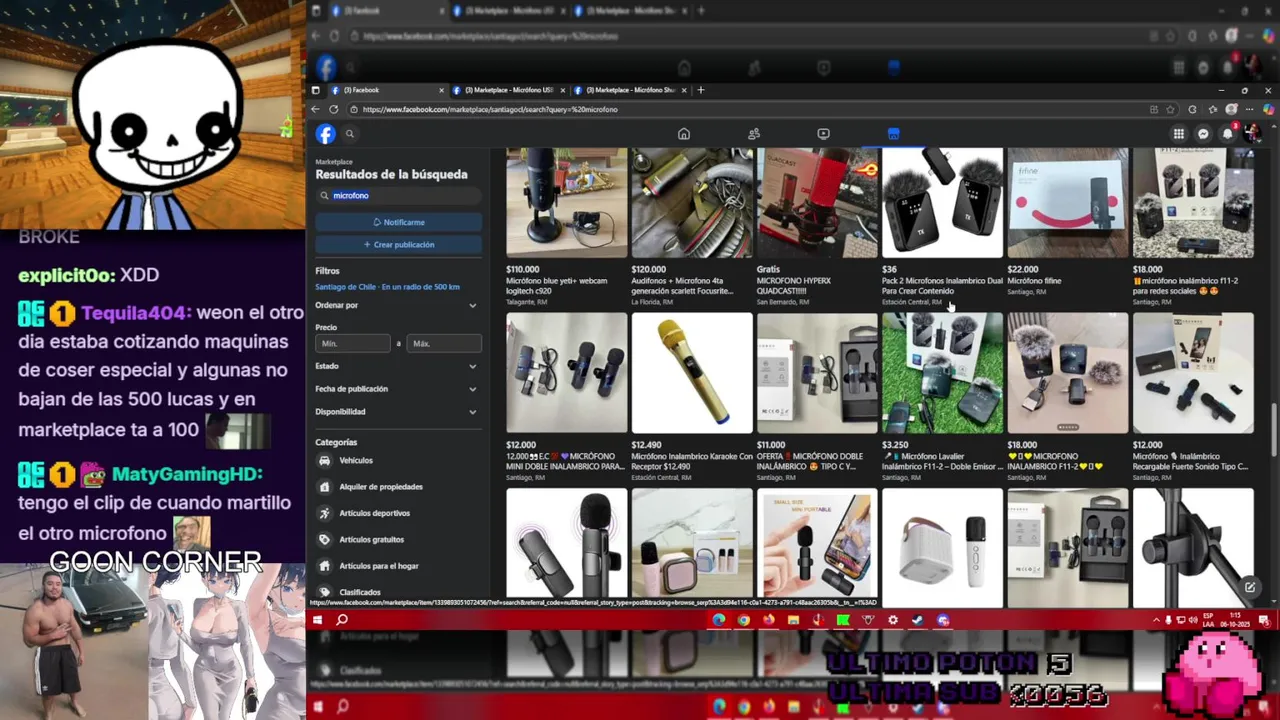Screen dimensions: 1280x720
Task: Open File Explorer from the taskbar
Action: pyautogui.click(x=793, y=620)
